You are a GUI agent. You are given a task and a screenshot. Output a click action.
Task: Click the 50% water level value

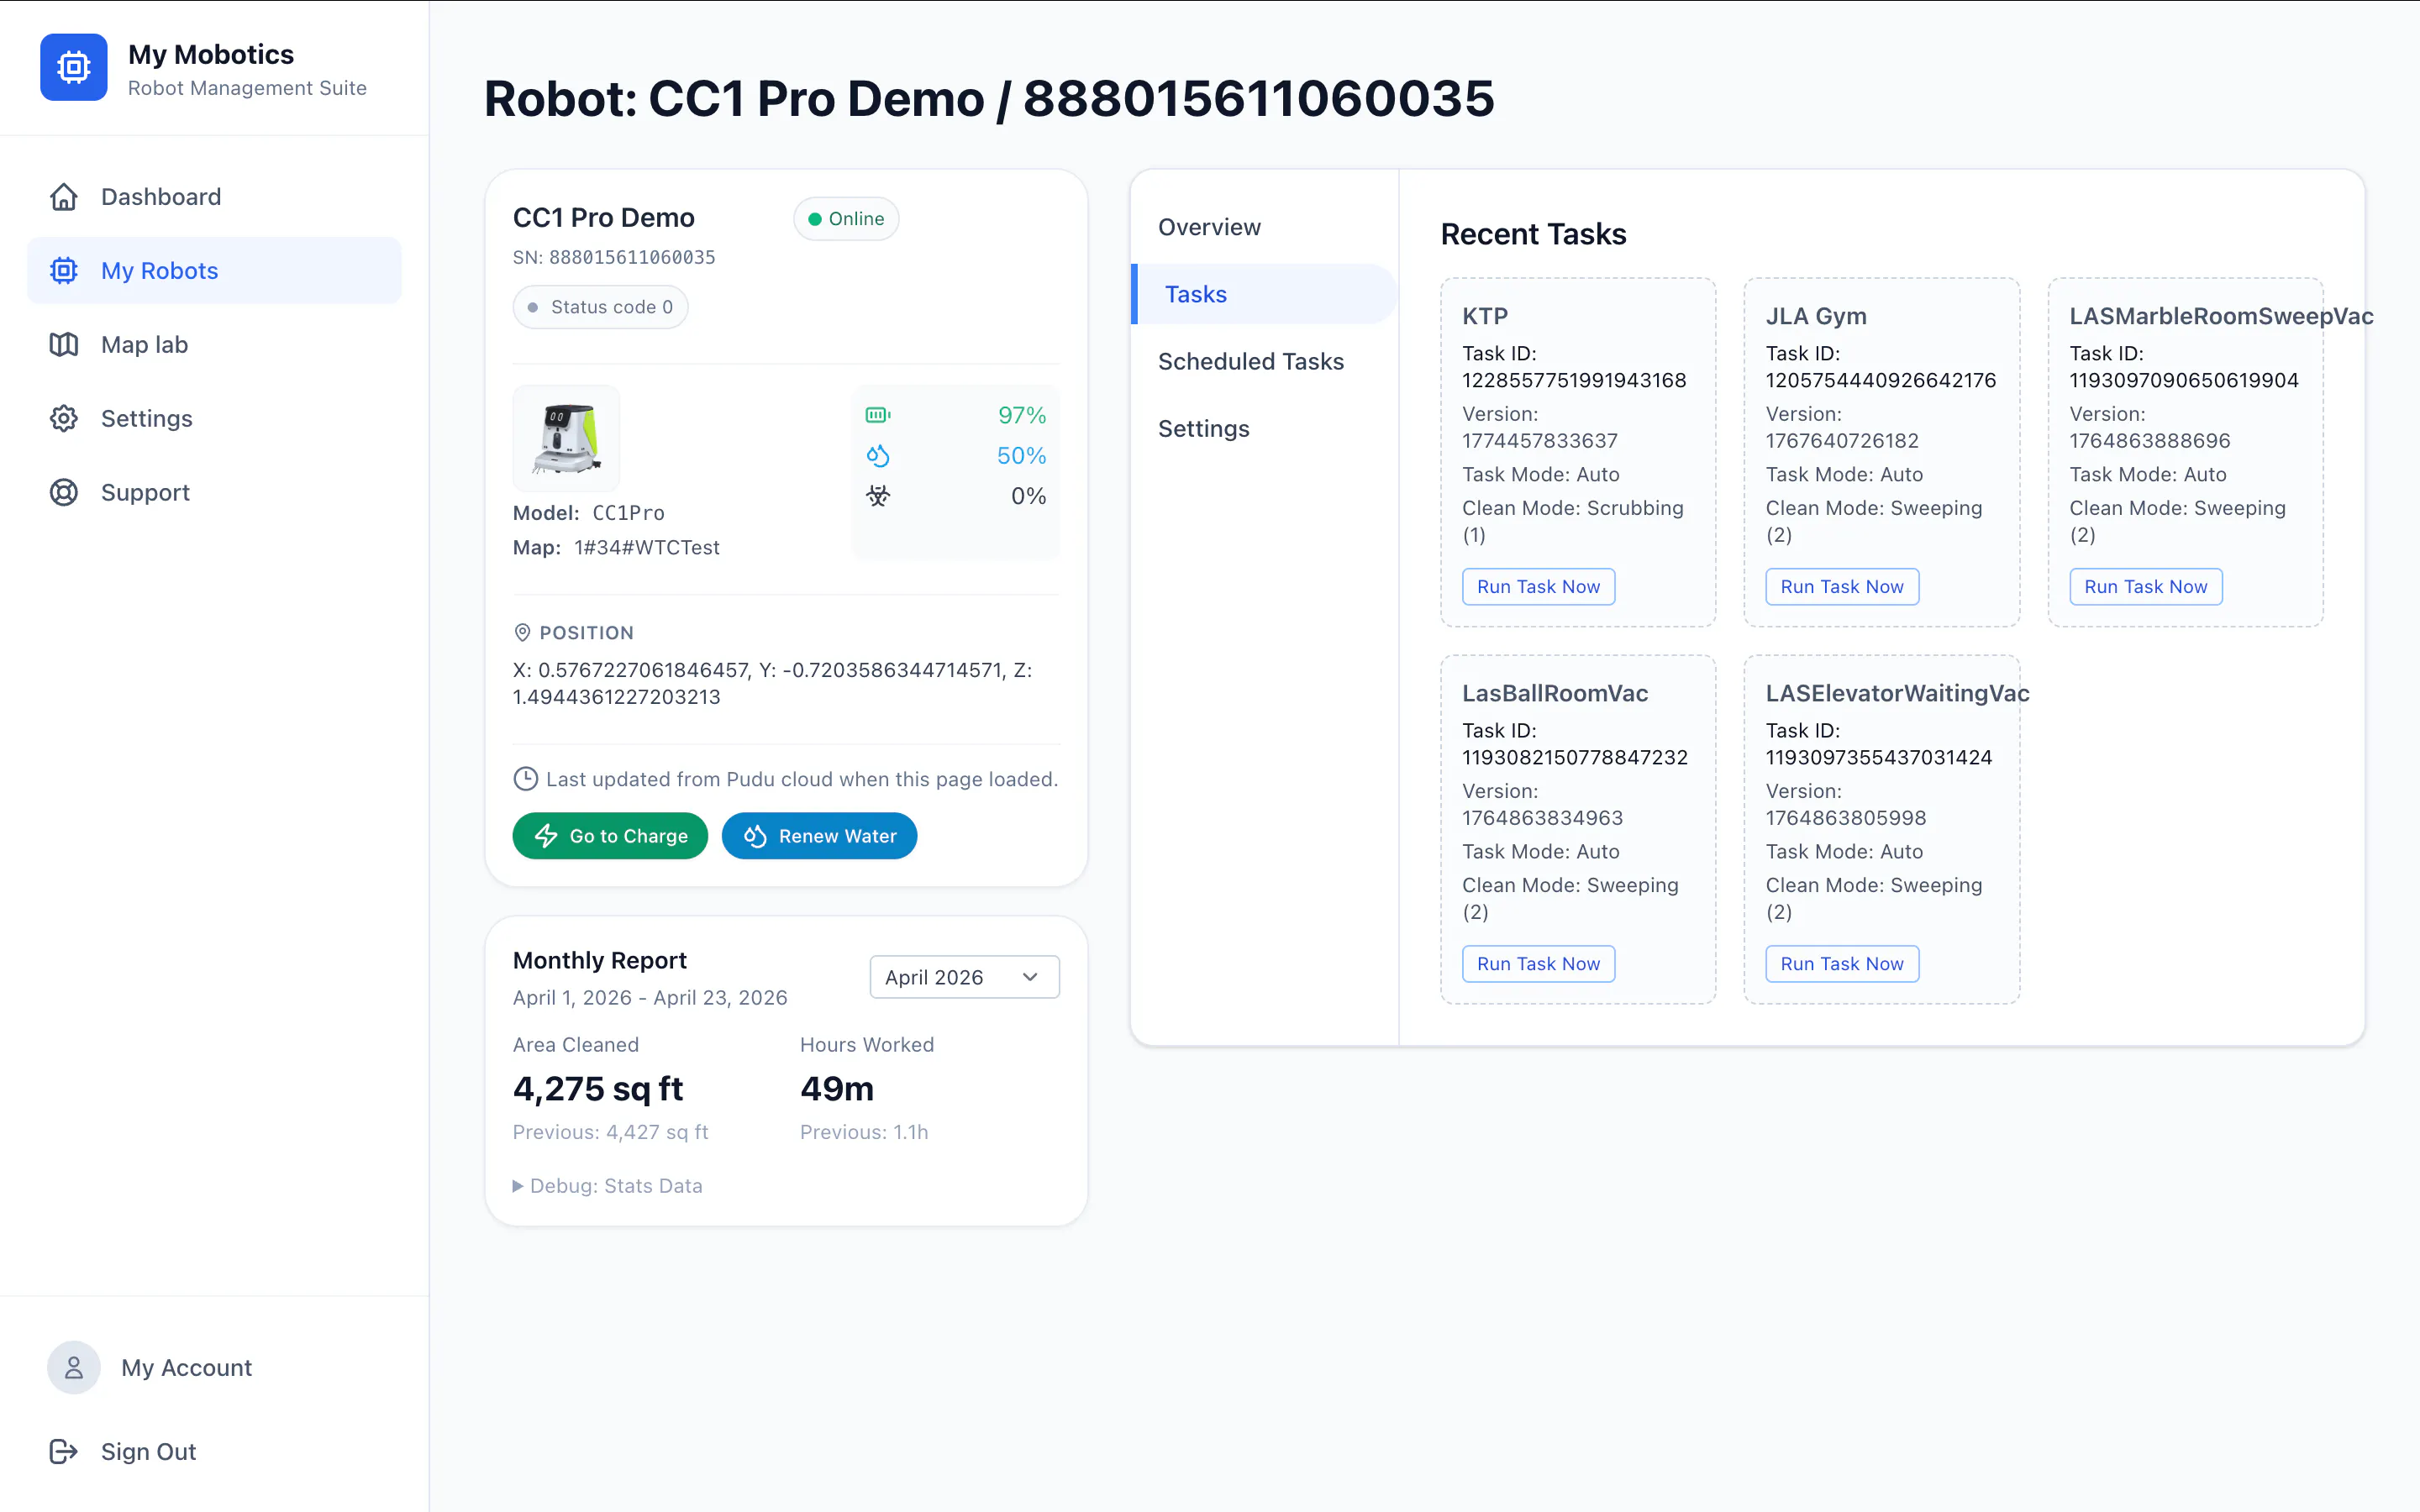[x=1021, y=456]
